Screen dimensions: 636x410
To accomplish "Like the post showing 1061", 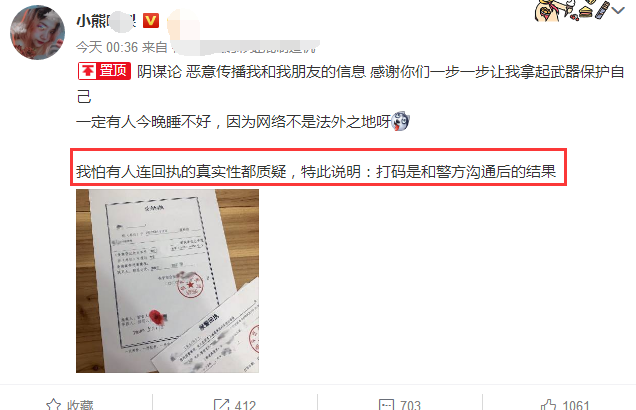I will pyautogui.click(x=576, y=405).
